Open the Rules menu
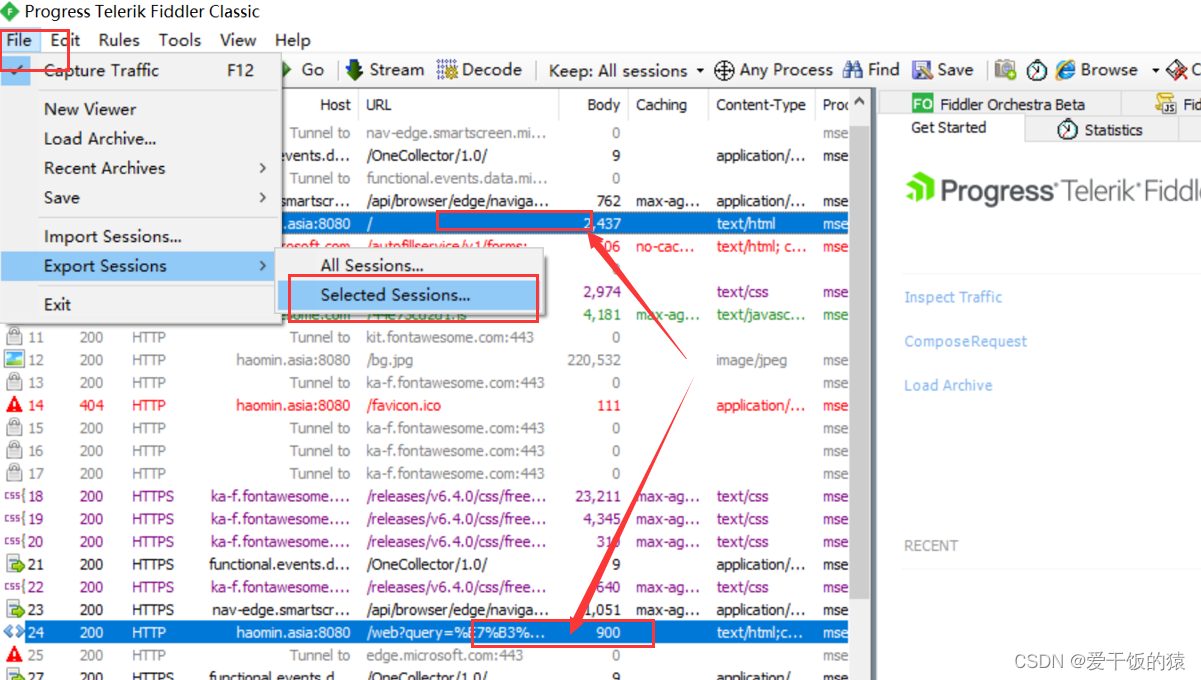This screenshot has height=680, width=1201. click(119, 40)
